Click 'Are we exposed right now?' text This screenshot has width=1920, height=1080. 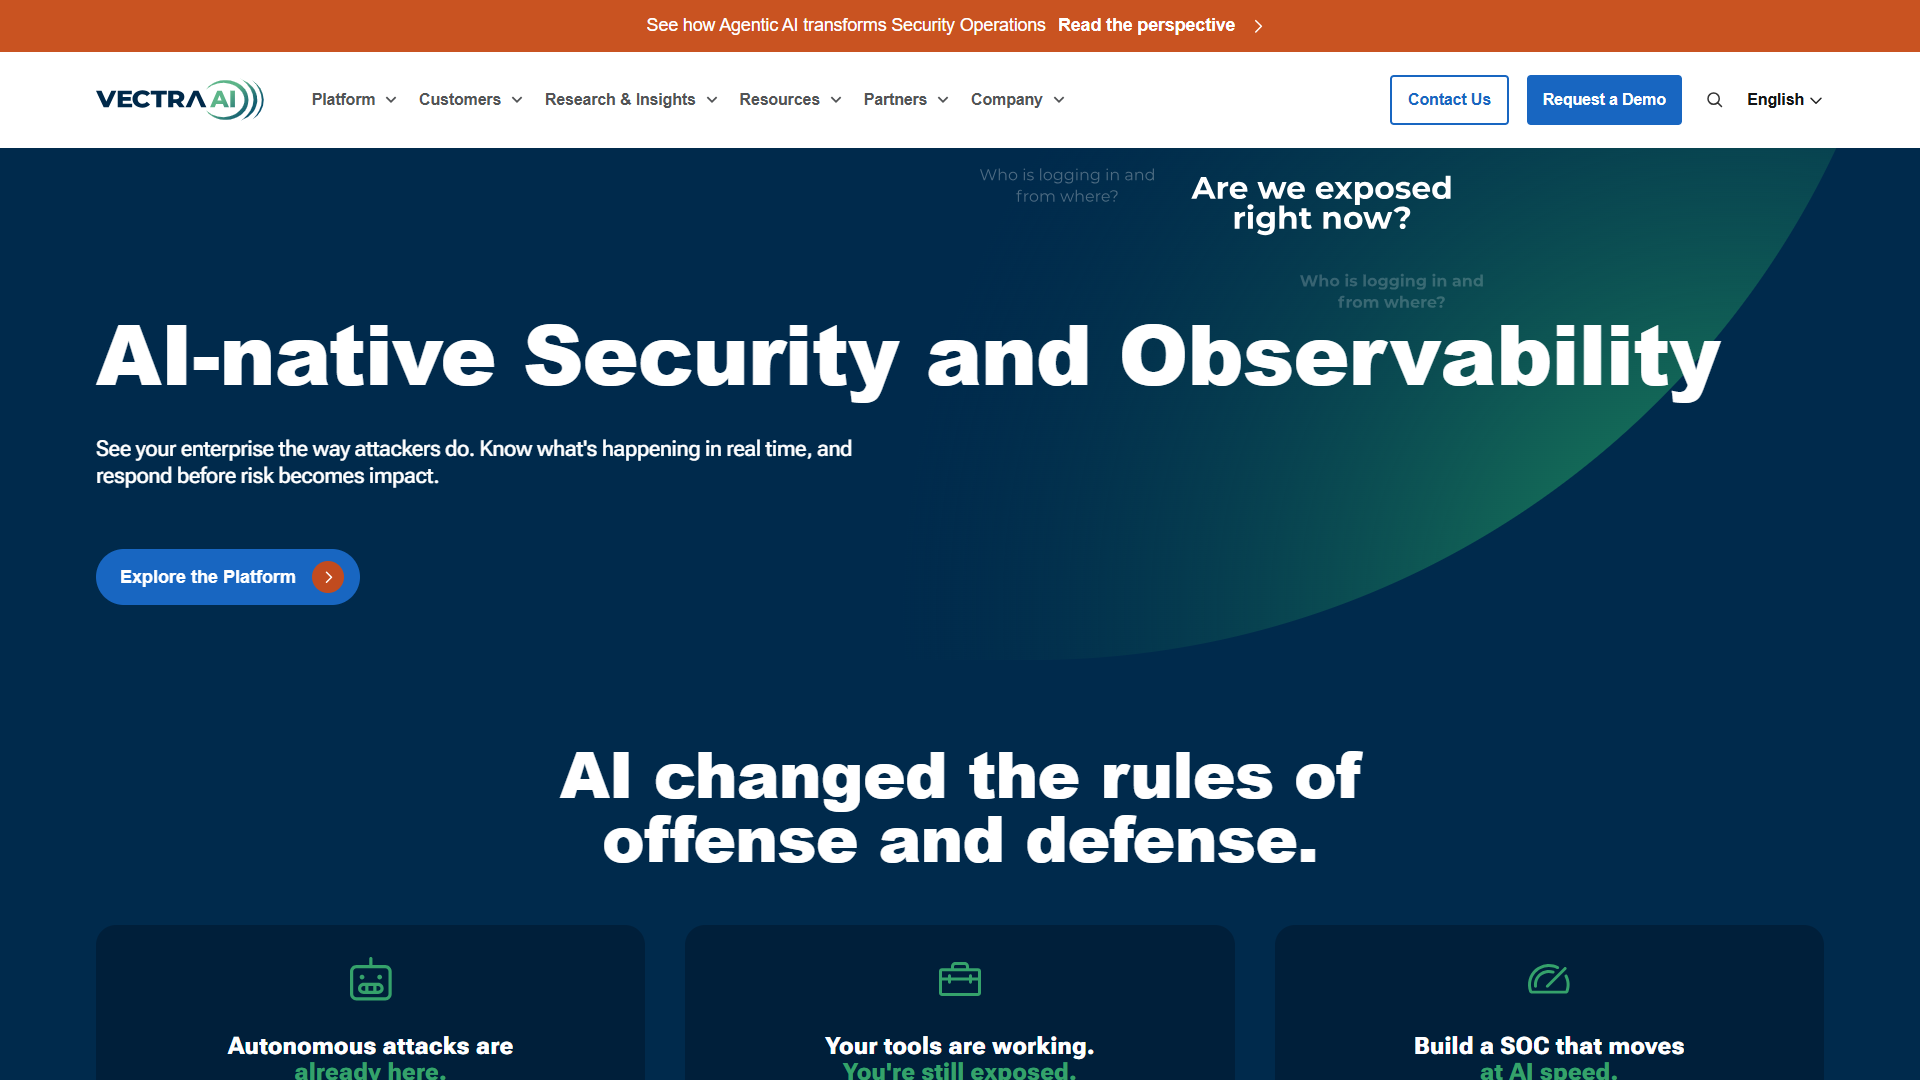tap(1322, 203)
